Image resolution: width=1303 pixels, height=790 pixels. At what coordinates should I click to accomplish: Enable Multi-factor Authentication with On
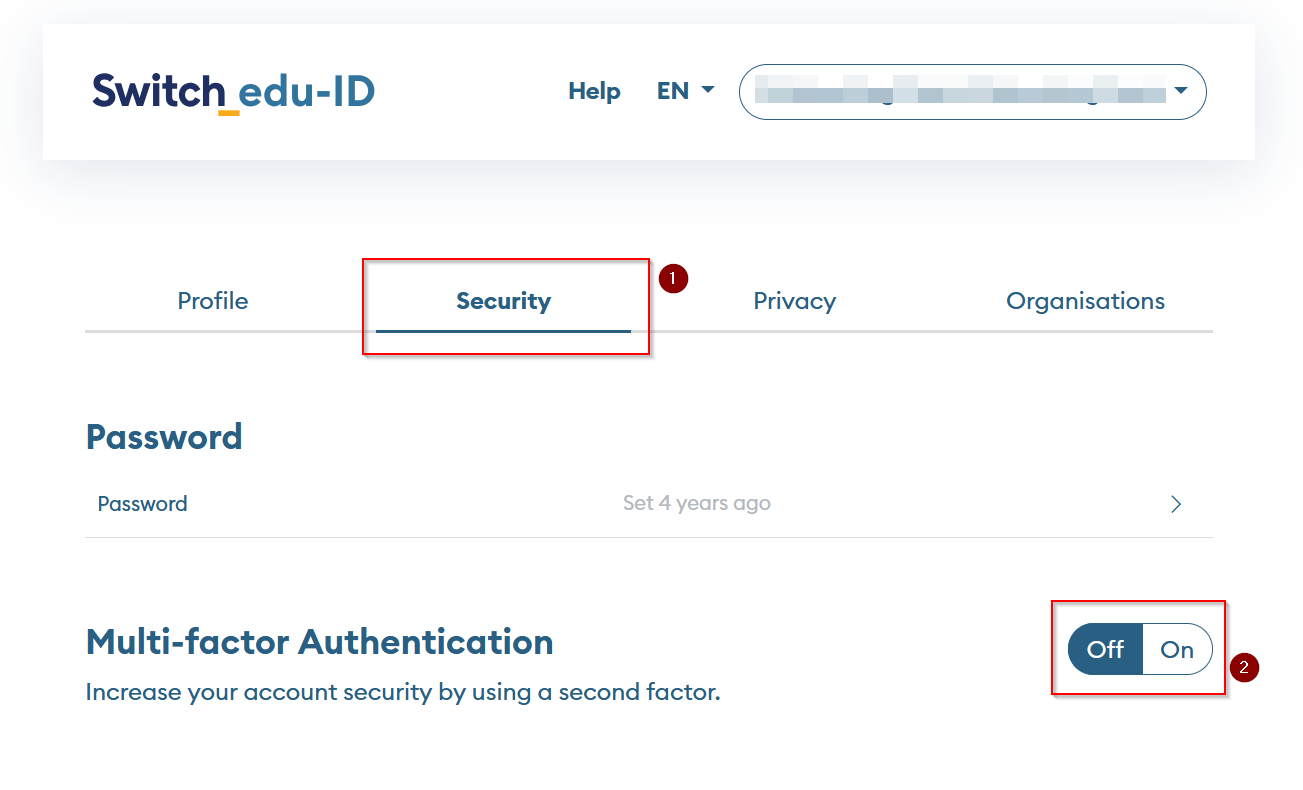point(1177,650)
